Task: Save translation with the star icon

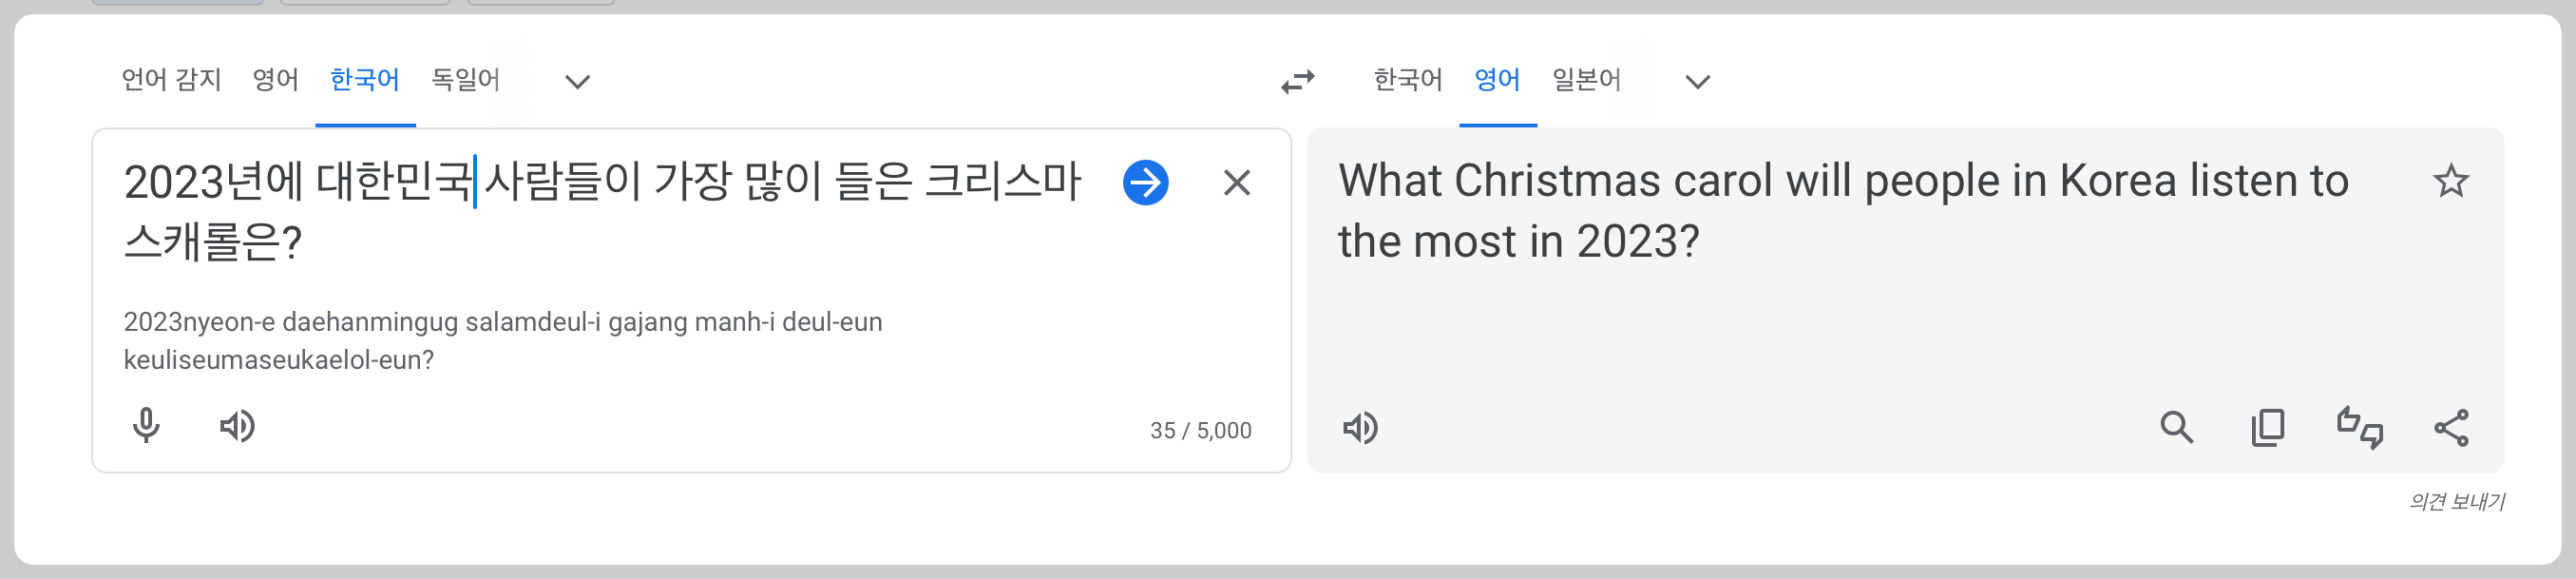Action: coord(2450,181)
